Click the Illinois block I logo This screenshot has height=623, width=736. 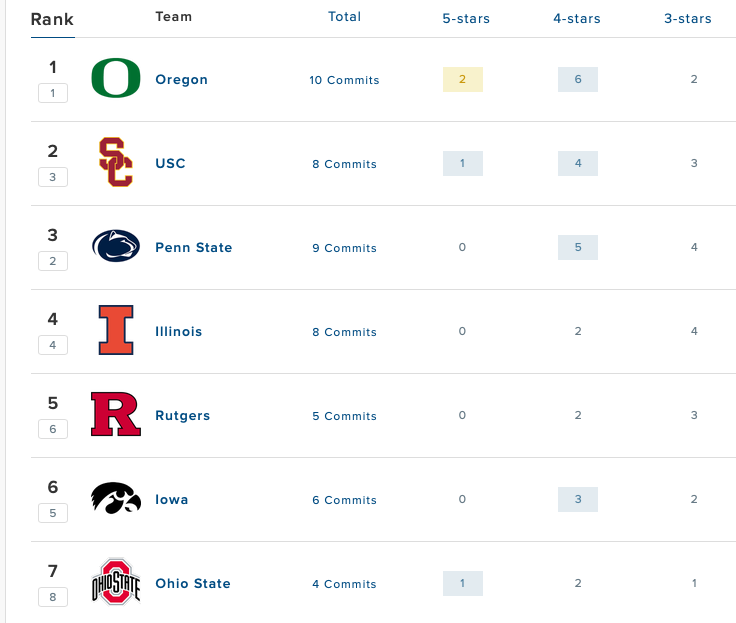(116, 331)
